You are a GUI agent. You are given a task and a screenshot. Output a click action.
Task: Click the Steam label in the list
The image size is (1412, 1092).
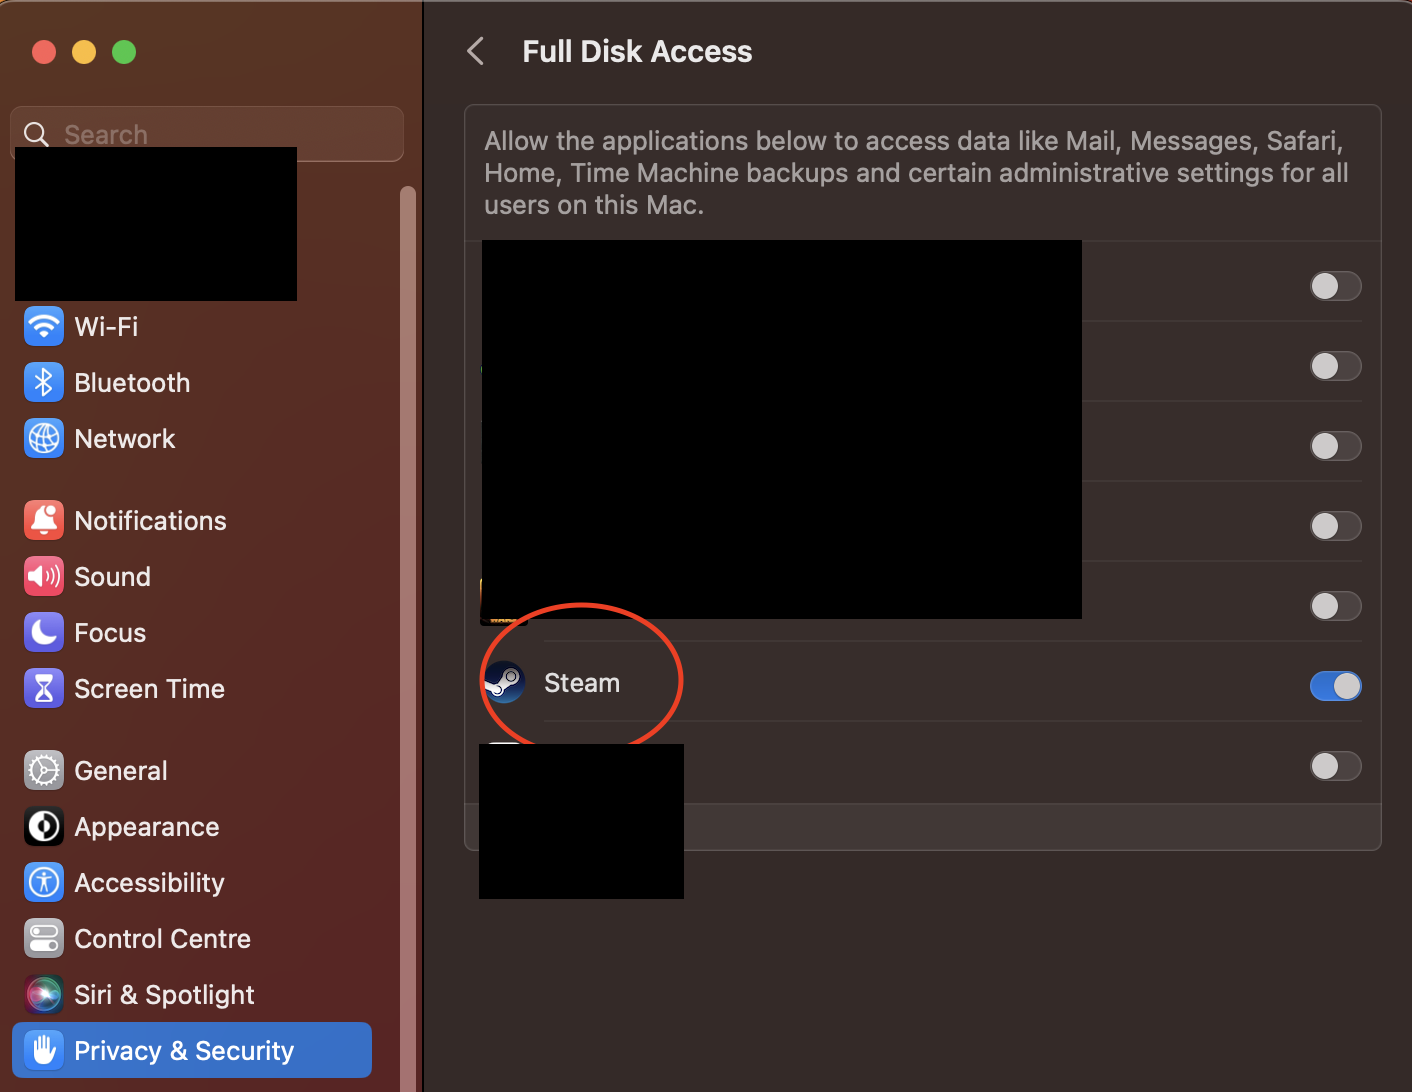(x=582, y=683)
